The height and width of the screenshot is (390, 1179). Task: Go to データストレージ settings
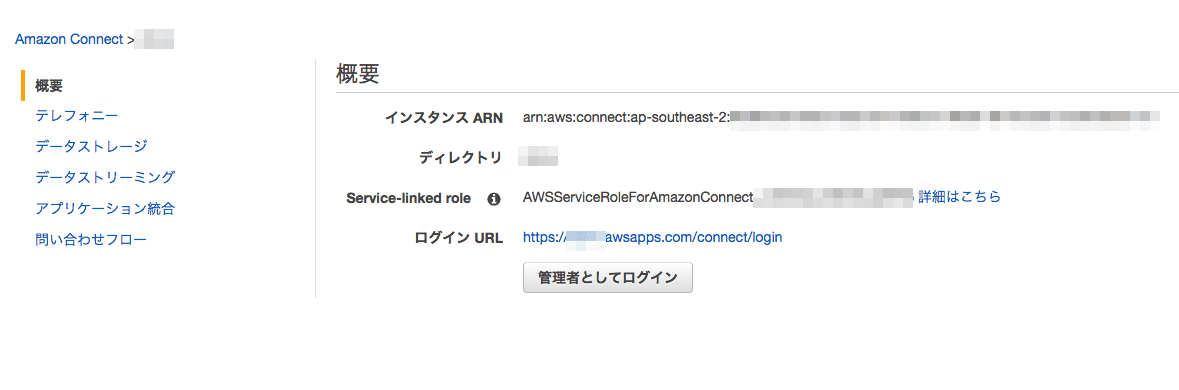[91, 147]
